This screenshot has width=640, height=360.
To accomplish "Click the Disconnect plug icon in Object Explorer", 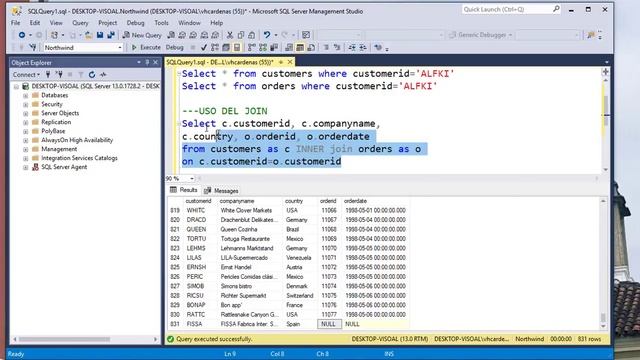I will point(59,75).
